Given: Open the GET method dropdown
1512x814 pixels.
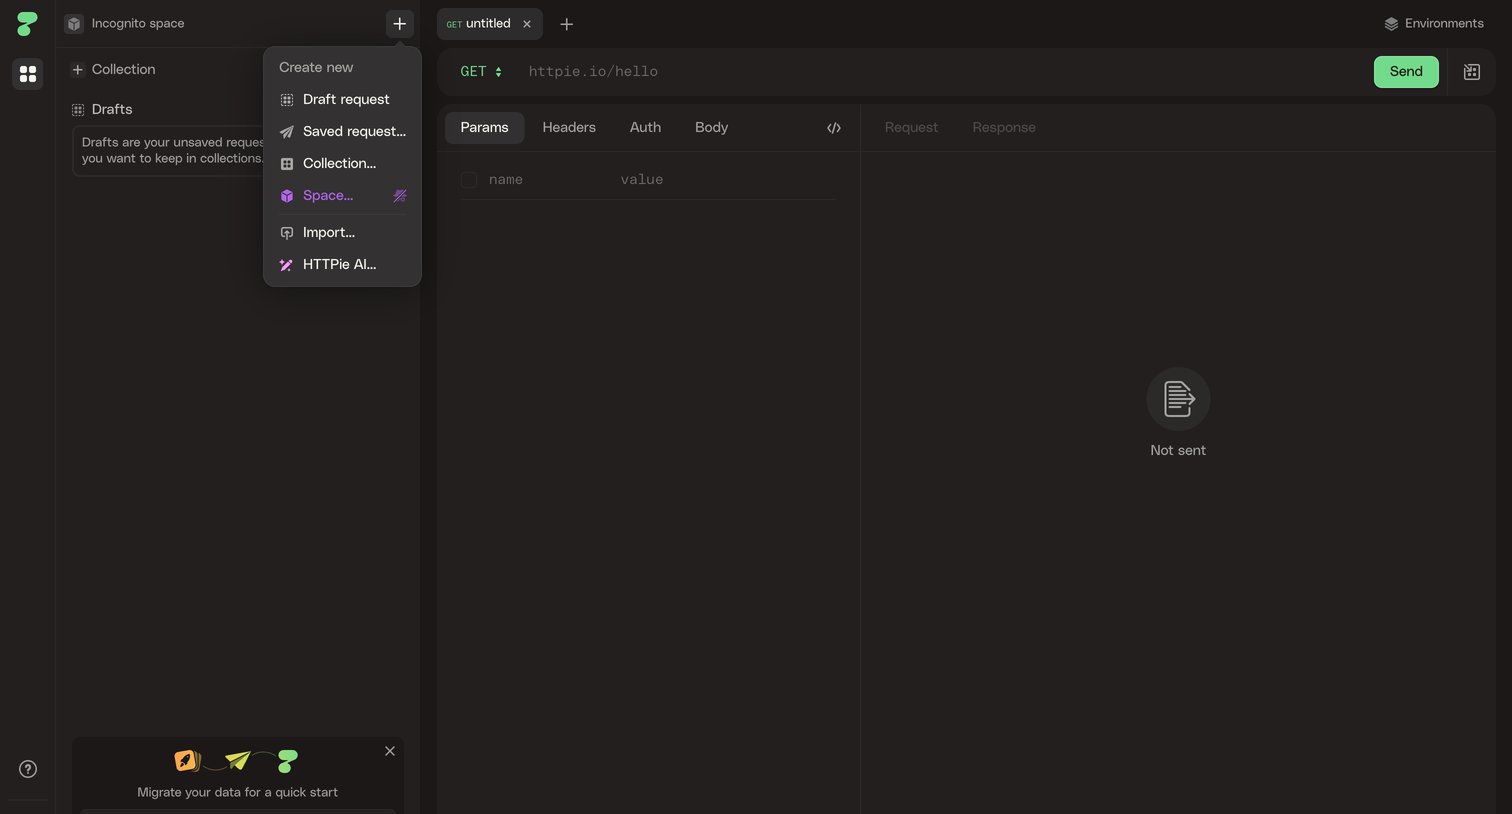Looking at the screenshot, I should [481, 72].
